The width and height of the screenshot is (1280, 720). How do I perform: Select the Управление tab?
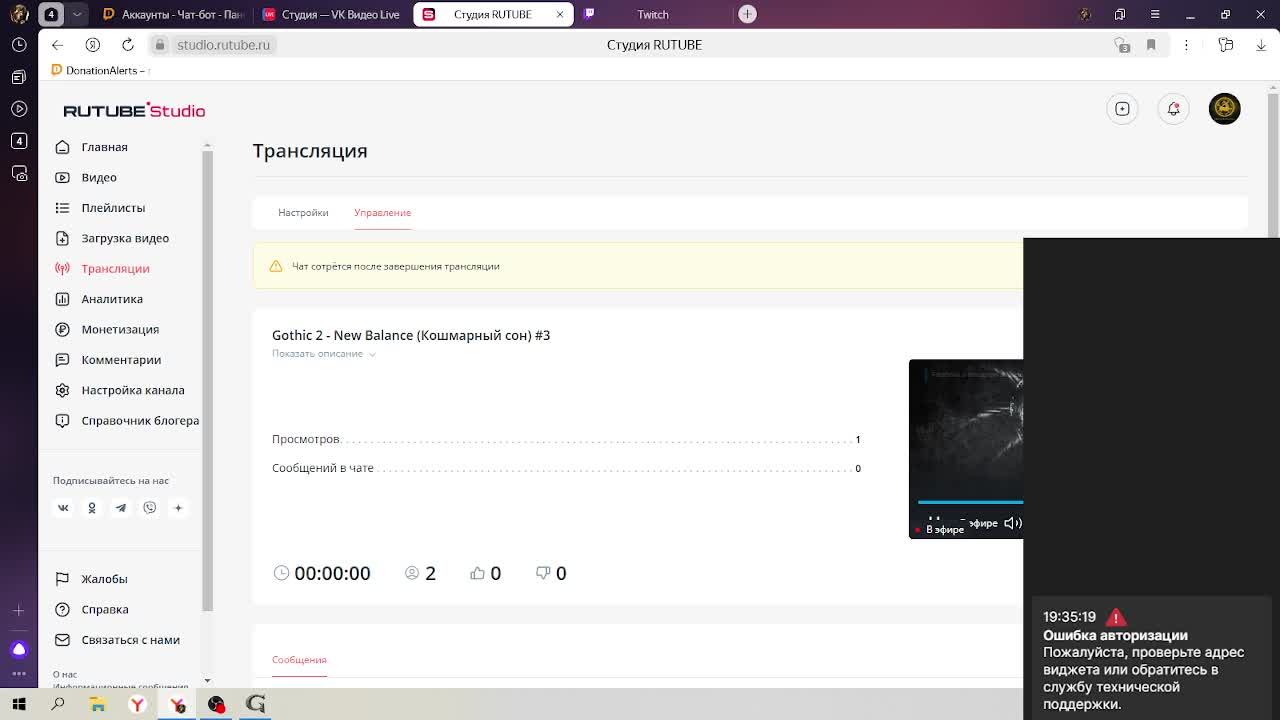(x=382, y=212)
